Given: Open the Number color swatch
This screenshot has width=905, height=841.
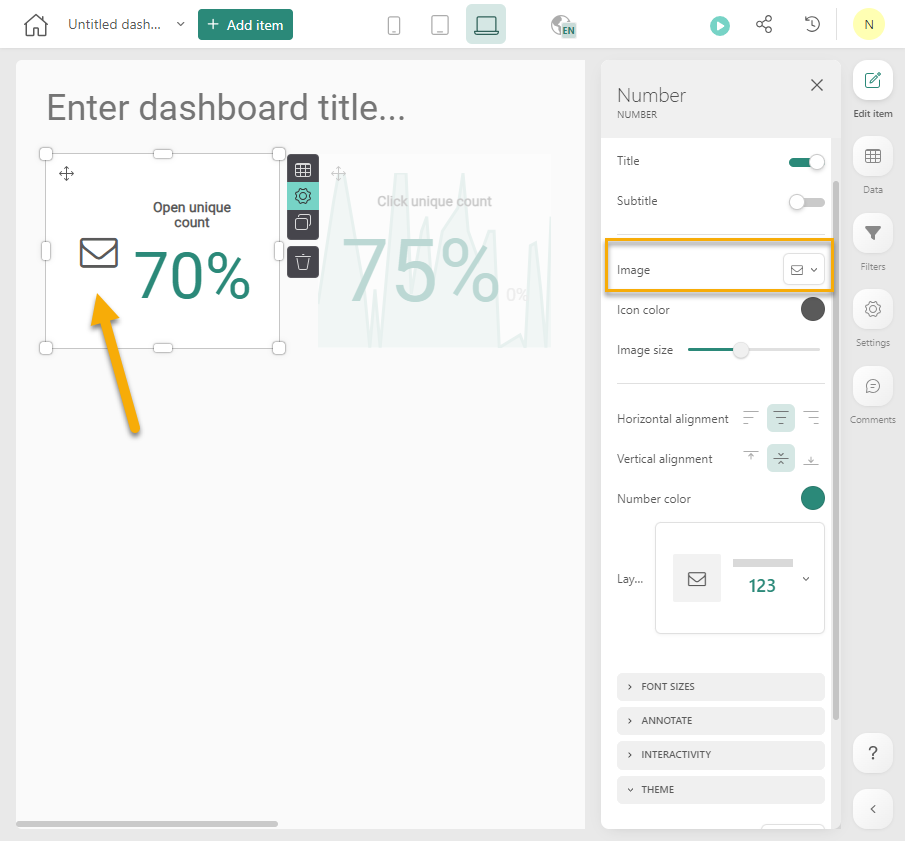Looking at the screenshot, I should tap(813, 498).
